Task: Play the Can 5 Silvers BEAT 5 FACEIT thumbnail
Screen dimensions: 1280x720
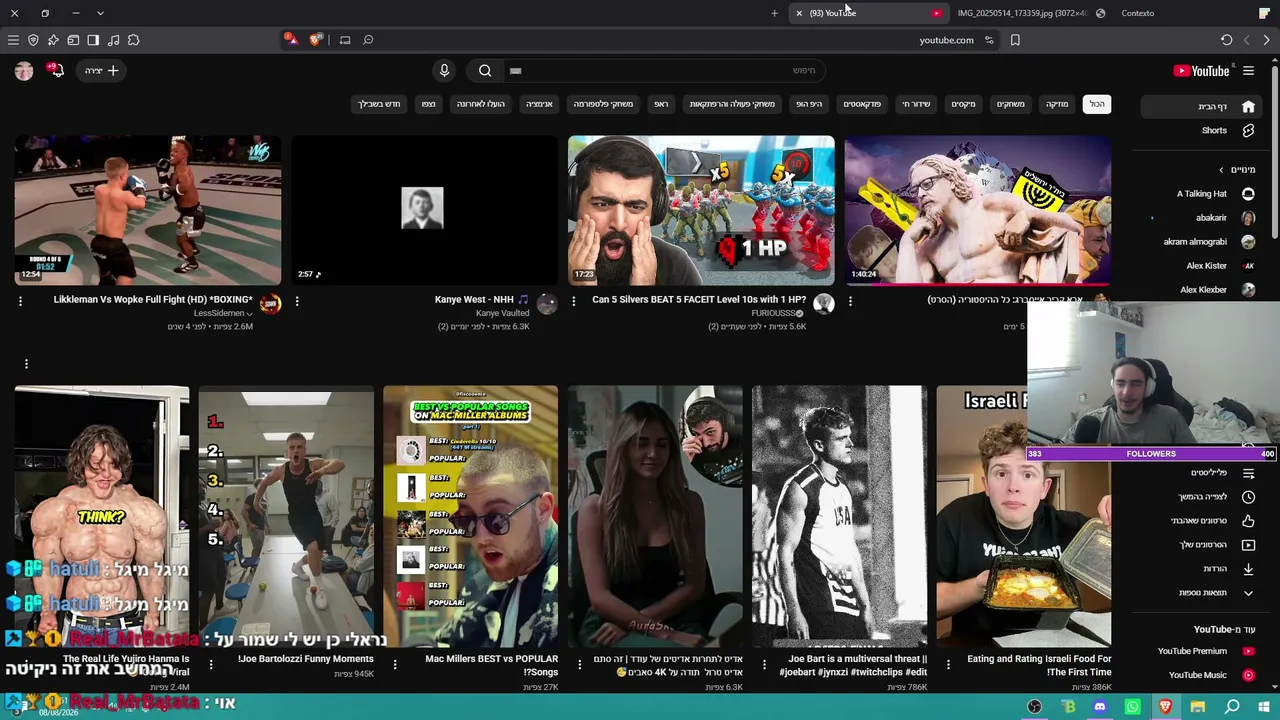Action: click(x=701, y=210)
